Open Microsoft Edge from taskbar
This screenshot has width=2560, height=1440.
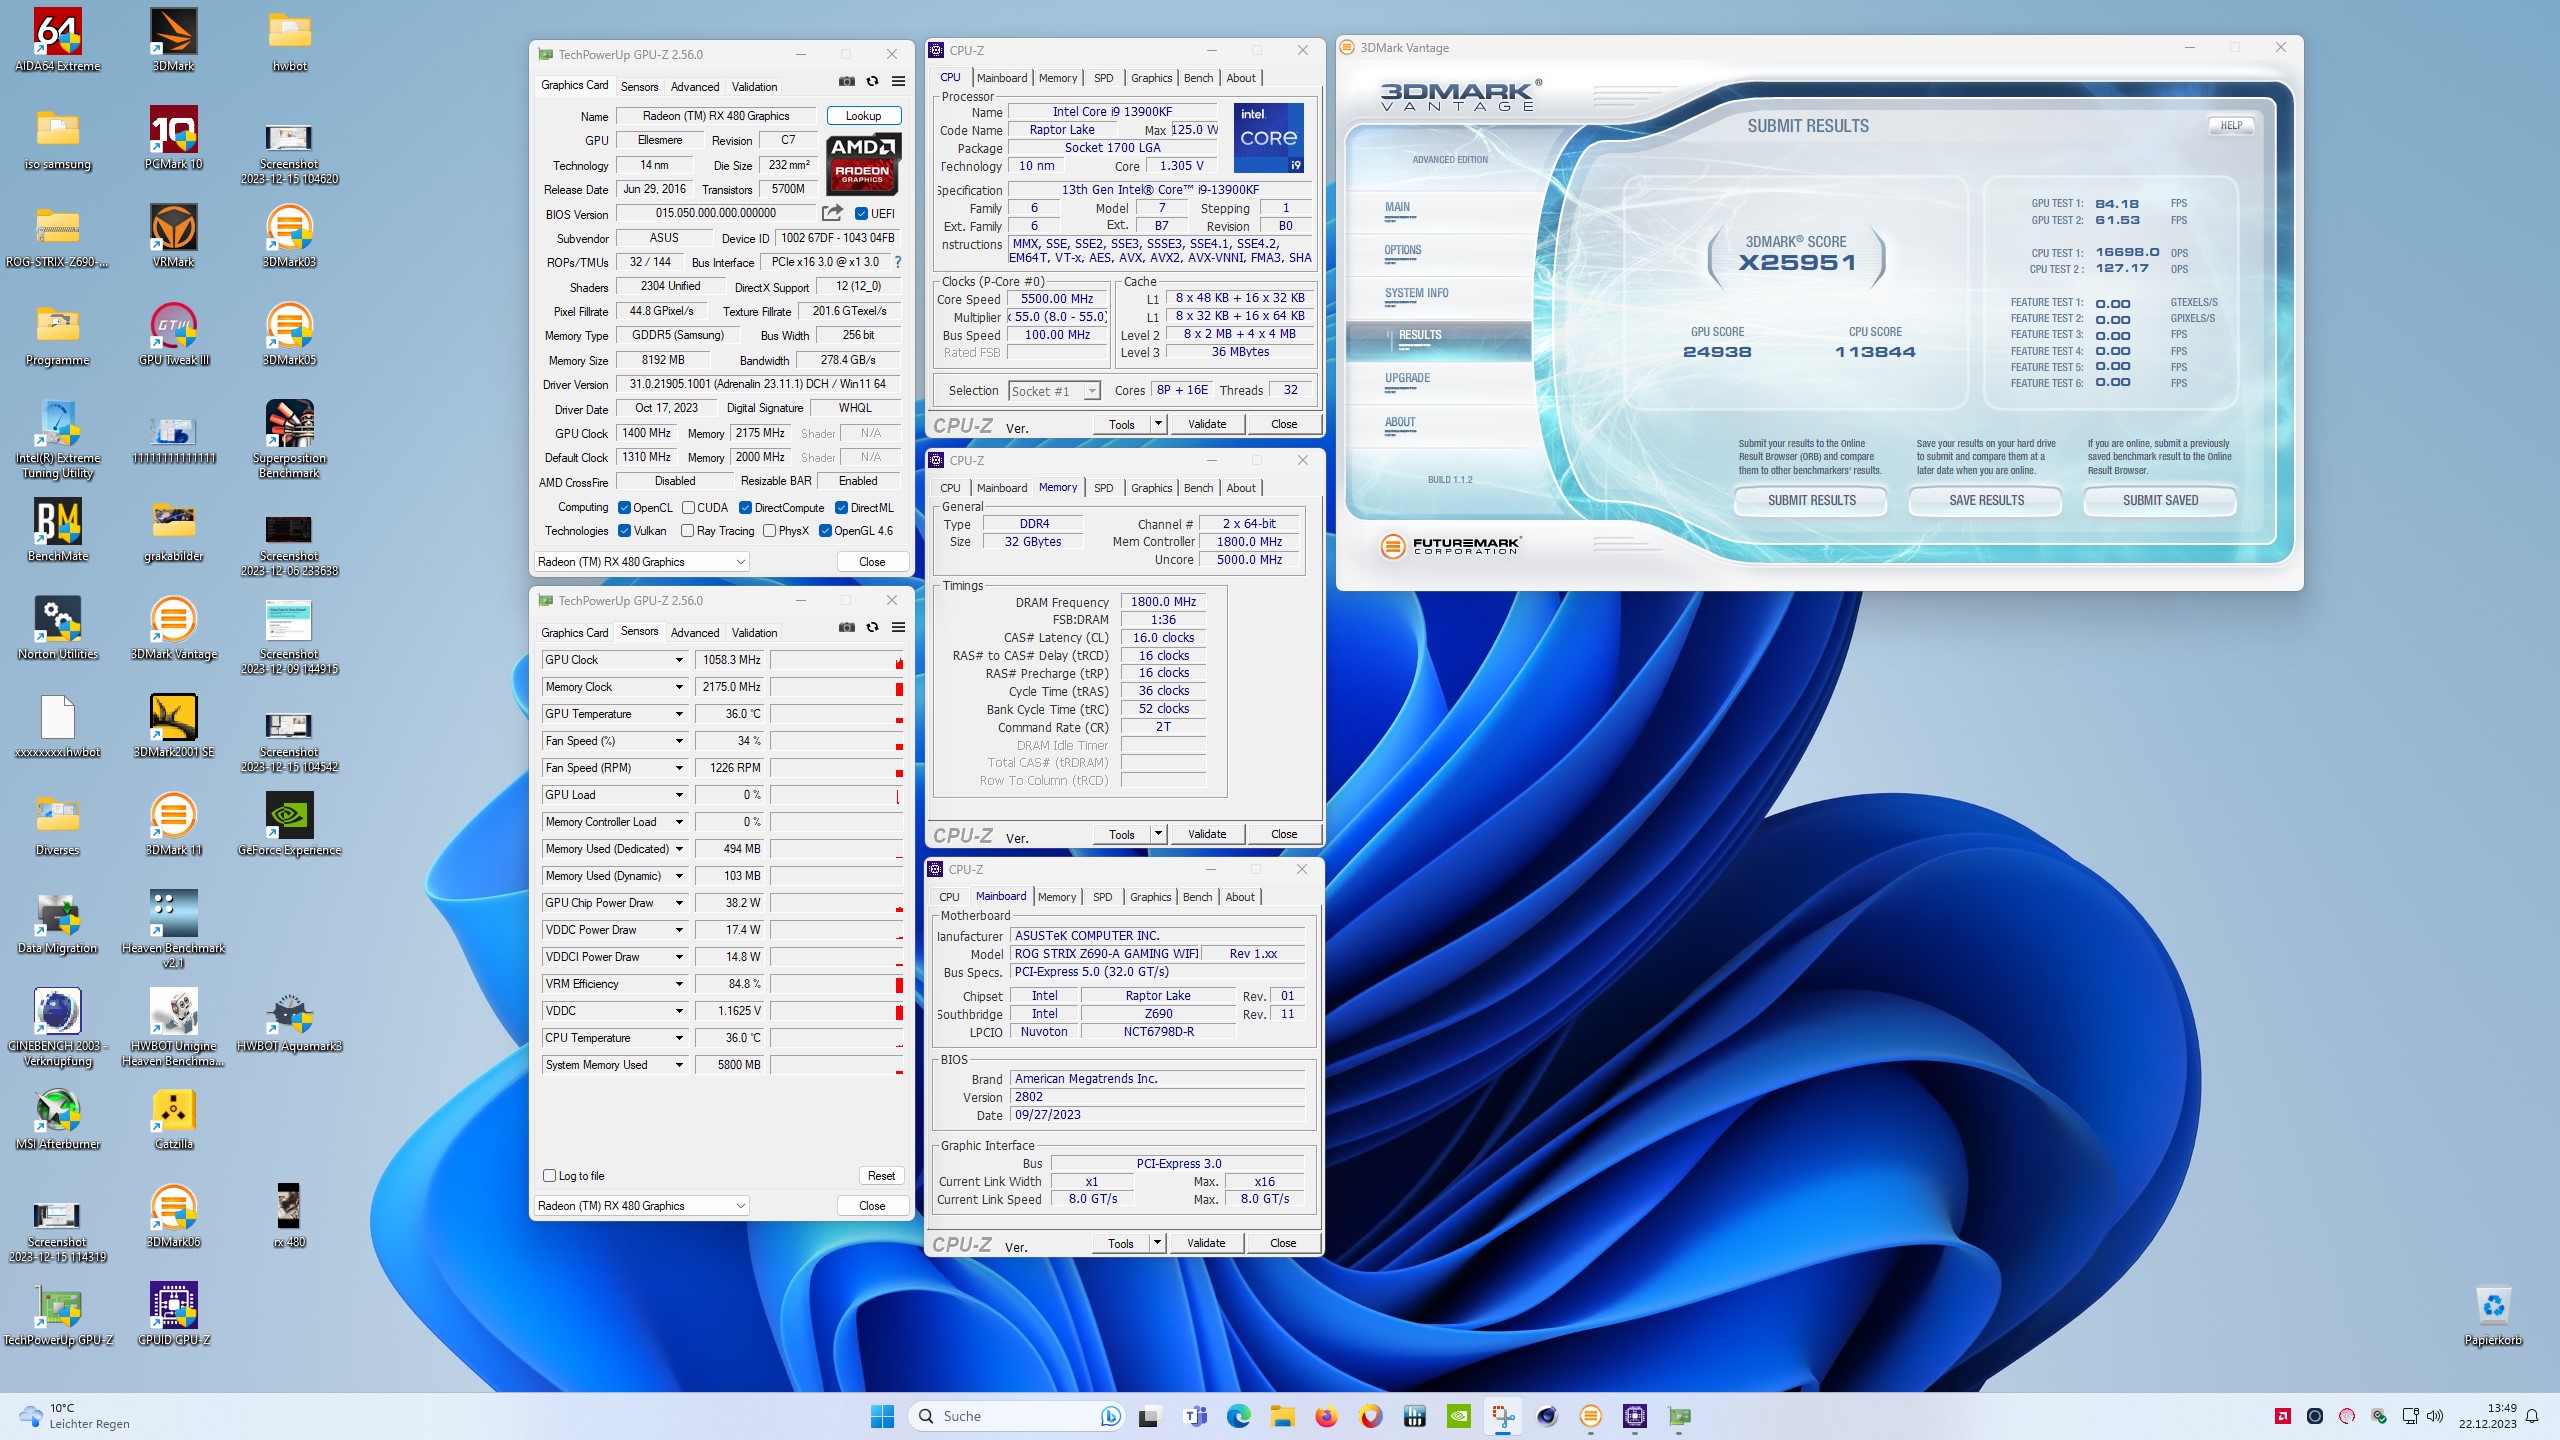point(1238,1416)
